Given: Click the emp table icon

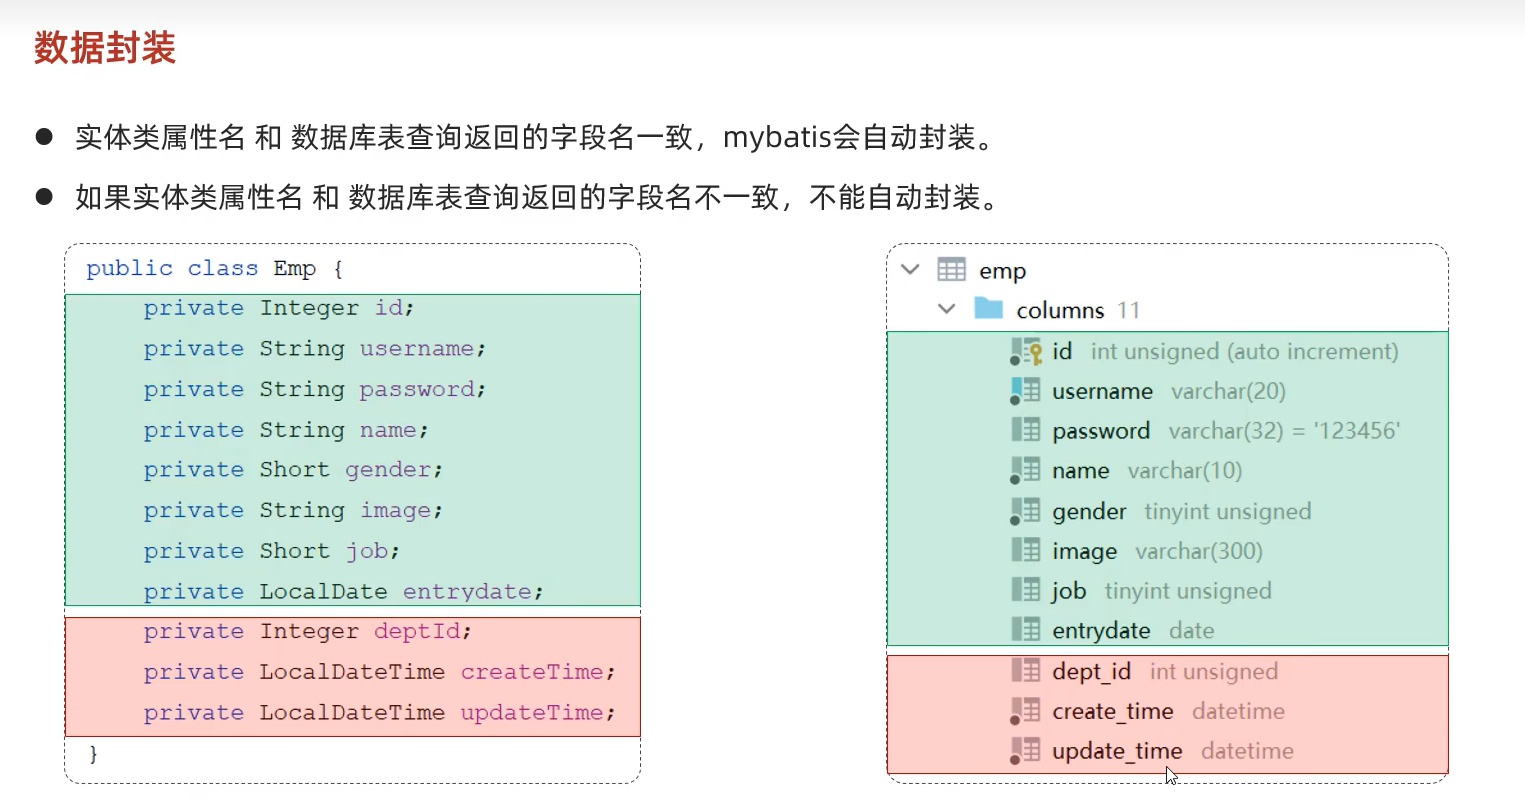Looking at the screenshot, I should click(x=951, y=269).
